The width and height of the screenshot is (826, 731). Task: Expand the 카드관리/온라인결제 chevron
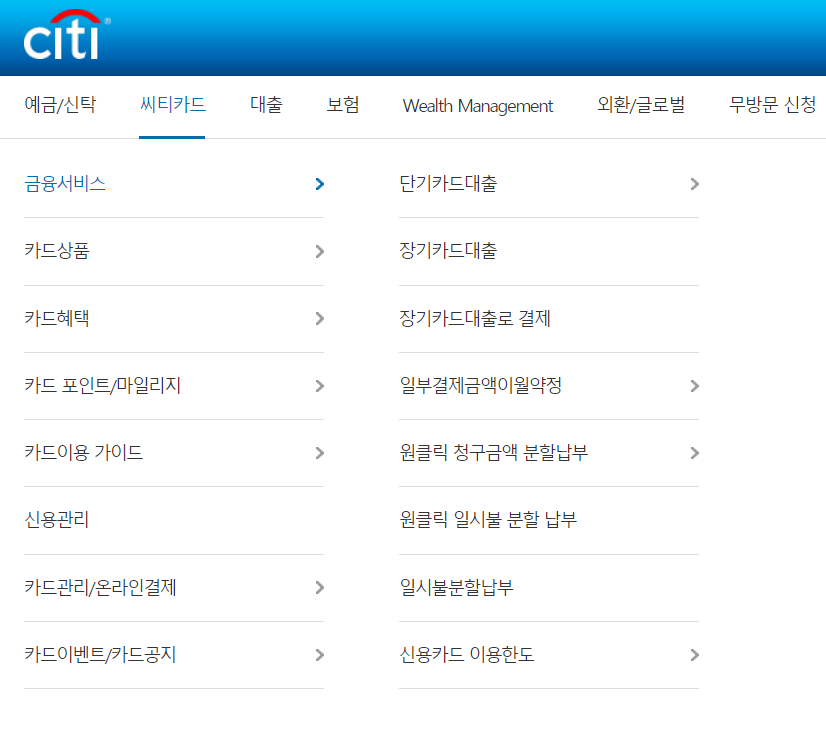pyautogui.click(x=319, y=588)
